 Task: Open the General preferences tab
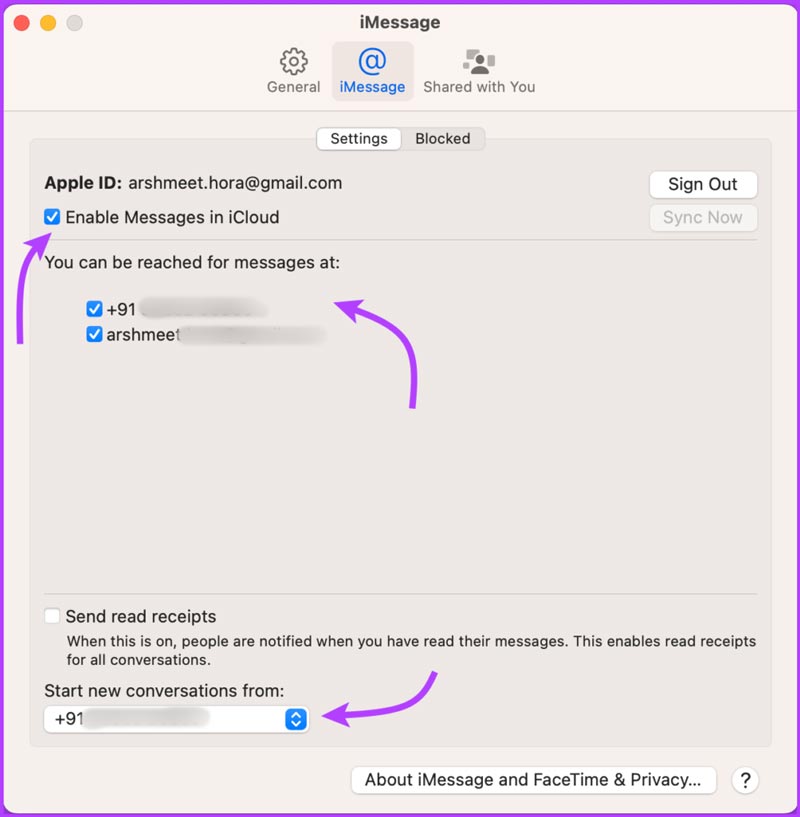coord(293,71)
